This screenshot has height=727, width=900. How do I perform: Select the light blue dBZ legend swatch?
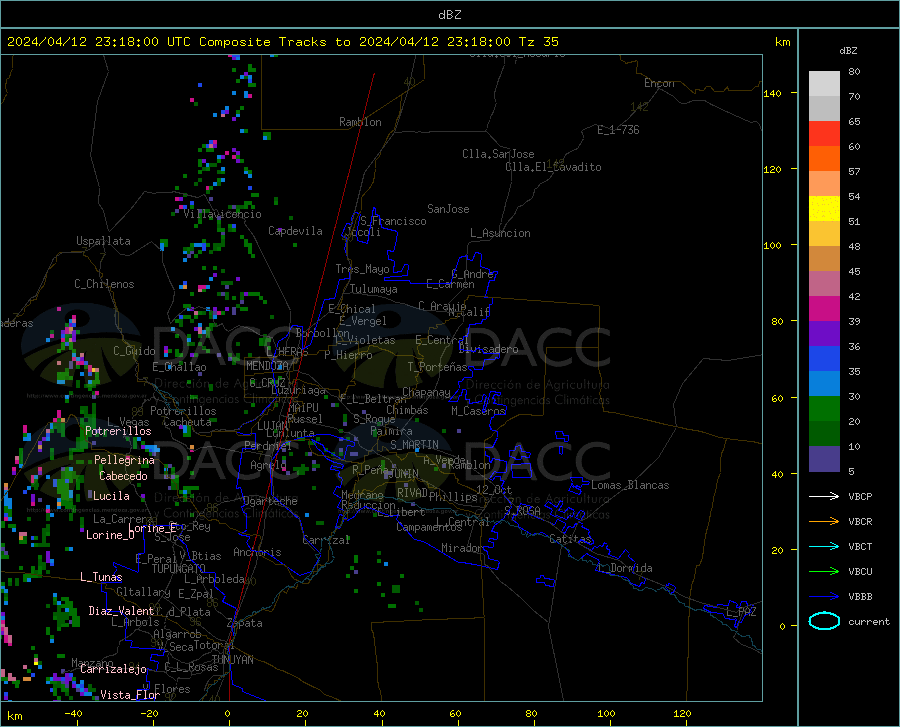tap(824, 384)
